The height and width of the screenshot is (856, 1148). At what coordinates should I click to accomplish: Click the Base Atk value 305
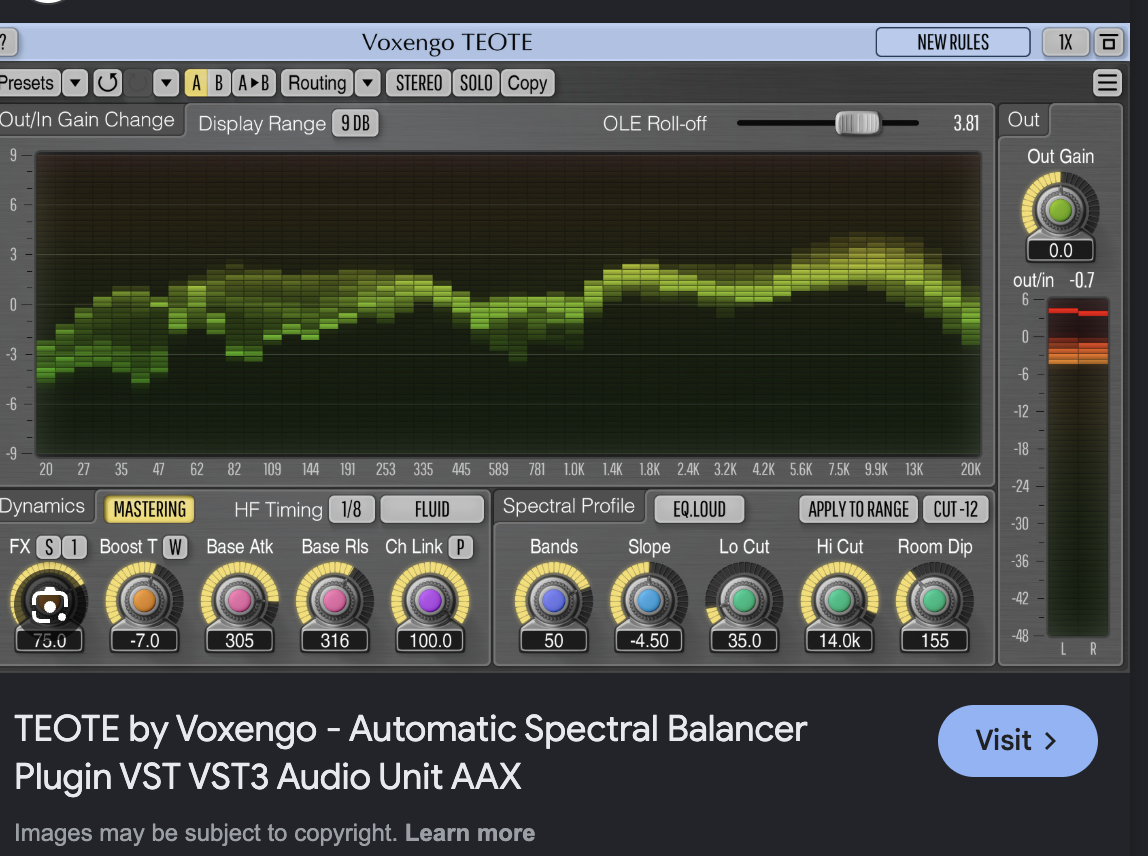coord(239,641)
